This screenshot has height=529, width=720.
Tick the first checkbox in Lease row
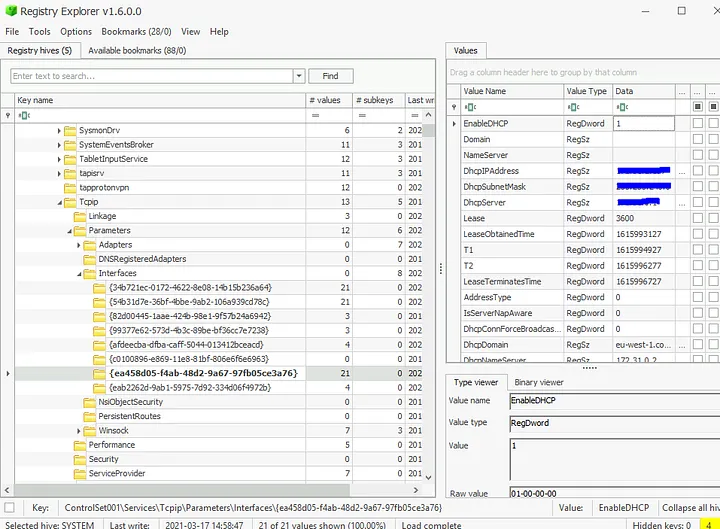coord(698,219)
